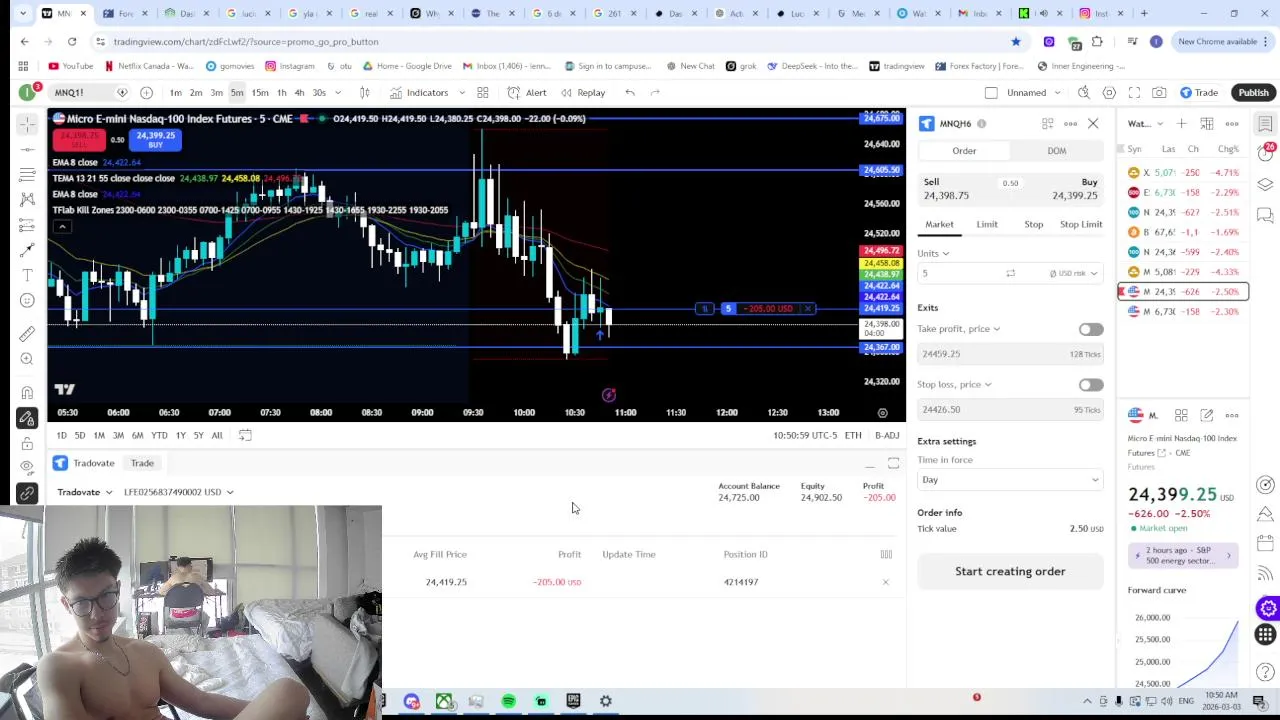Image resolution: width=1280 pixels, height=720 pixels.
Task: Close the MNQH6 order panel
Action: [x=1093, y=124]
